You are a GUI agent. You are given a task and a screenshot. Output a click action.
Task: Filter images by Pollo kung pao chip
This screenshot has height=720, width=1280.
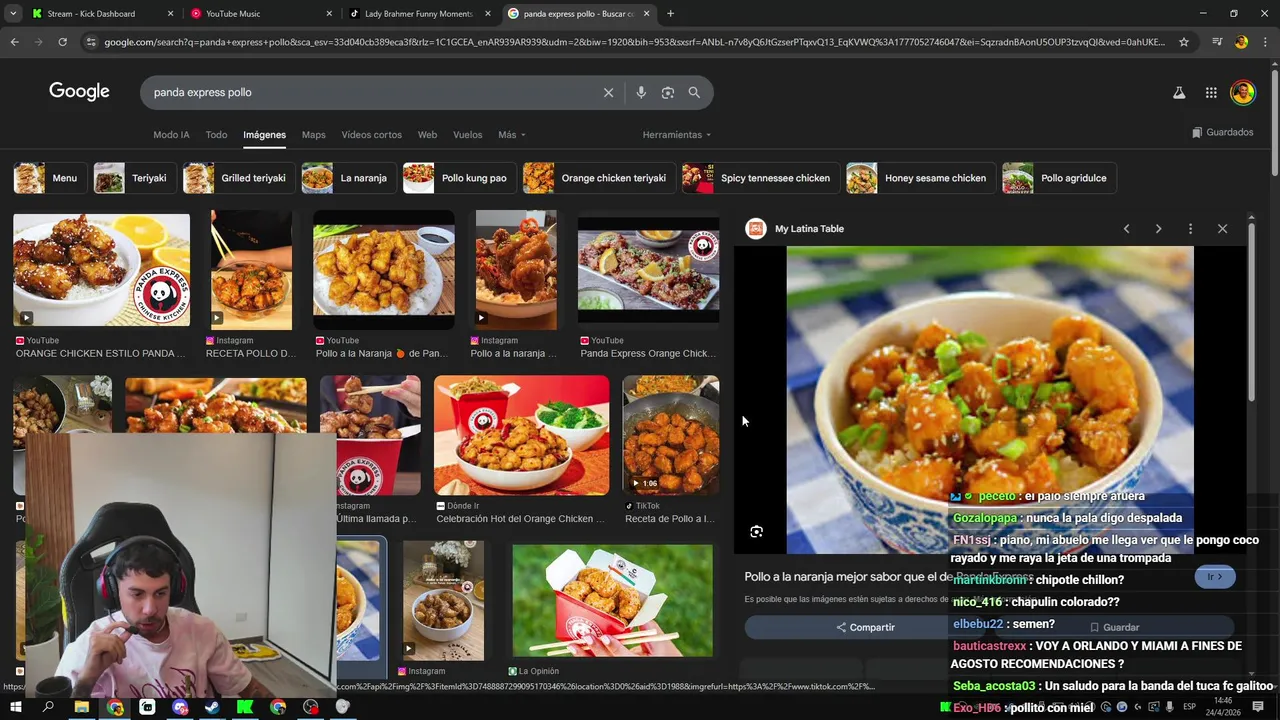458,178
